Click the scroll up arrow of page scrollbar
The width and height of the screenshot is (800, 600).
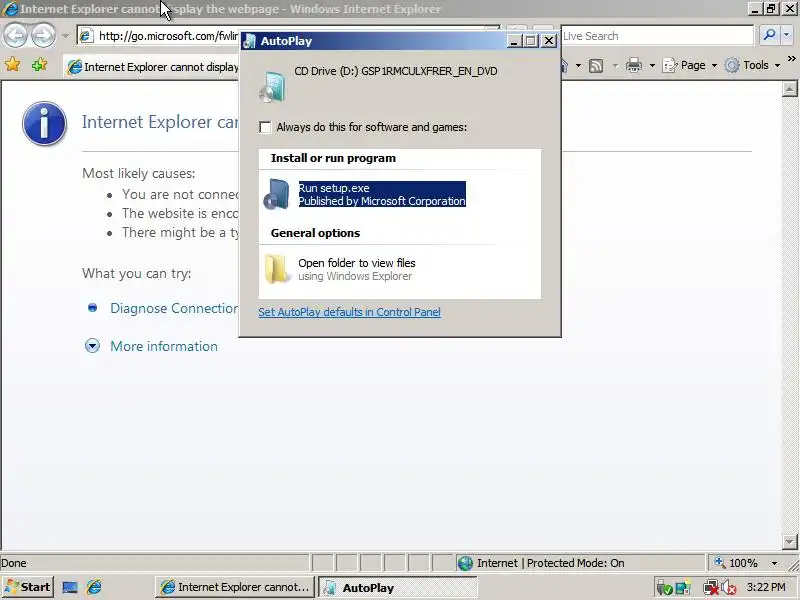[789, 89]
